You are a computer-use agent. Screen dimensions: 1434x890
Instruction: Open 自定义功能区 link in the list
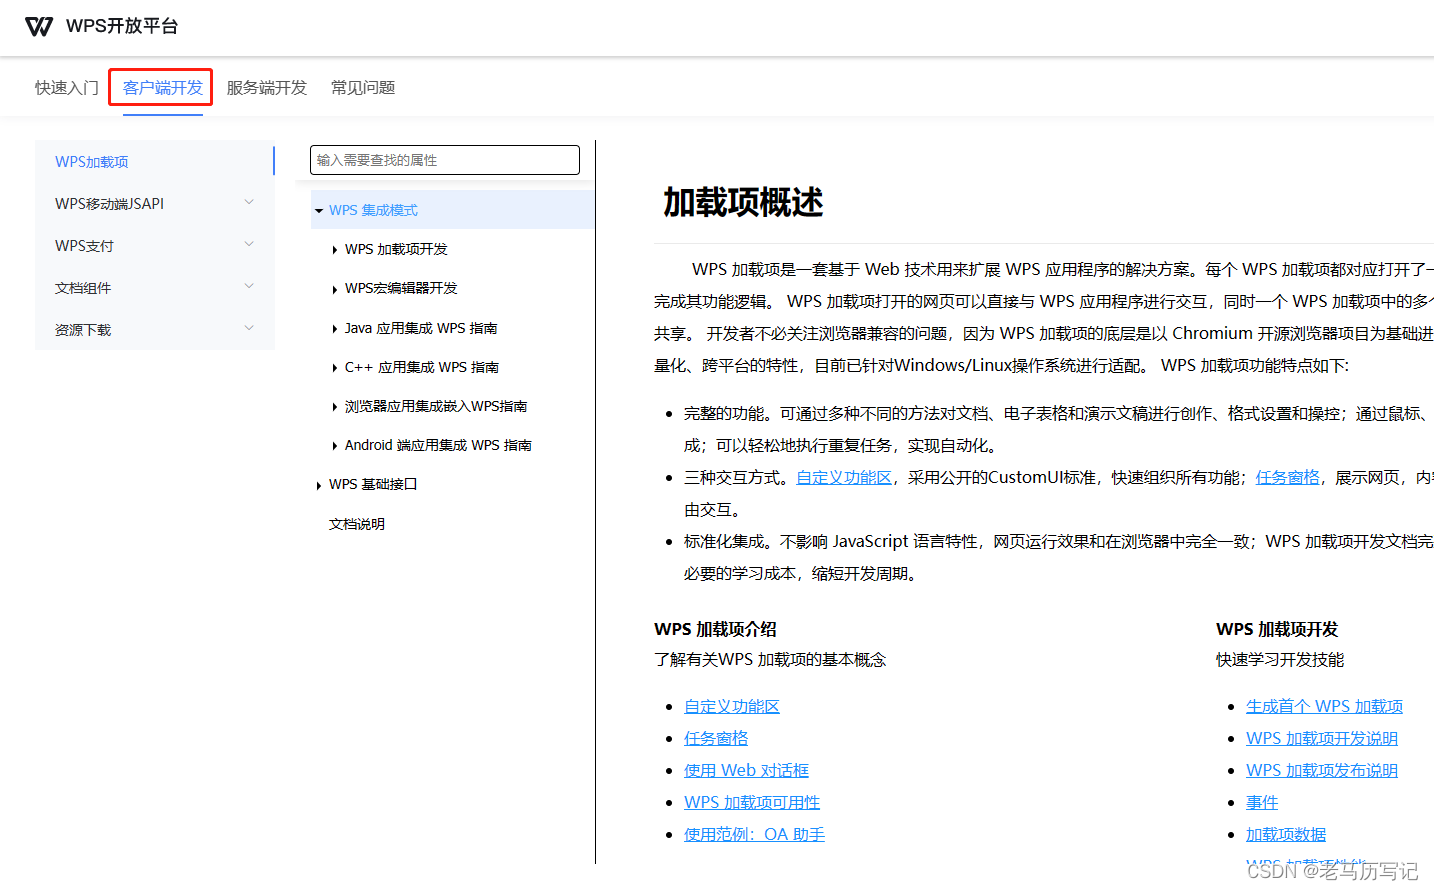point(731,707)
